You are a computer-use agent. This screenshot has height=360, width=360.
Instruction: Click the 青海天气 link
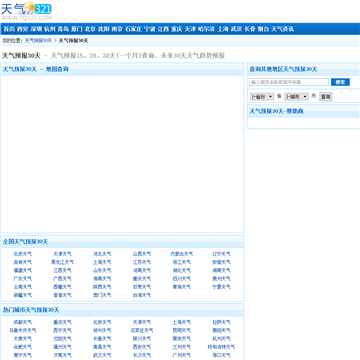(182, 287)
